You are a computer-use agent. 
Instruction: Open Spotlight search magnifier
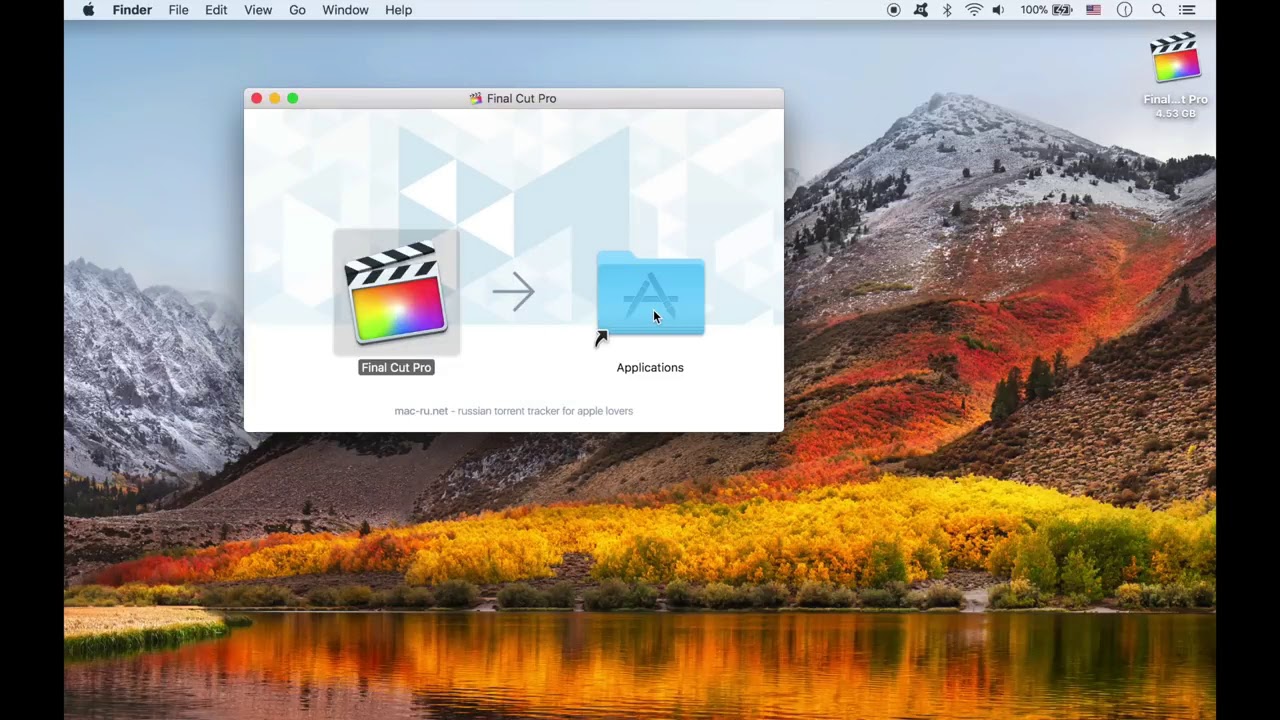tap(1158, 10)
